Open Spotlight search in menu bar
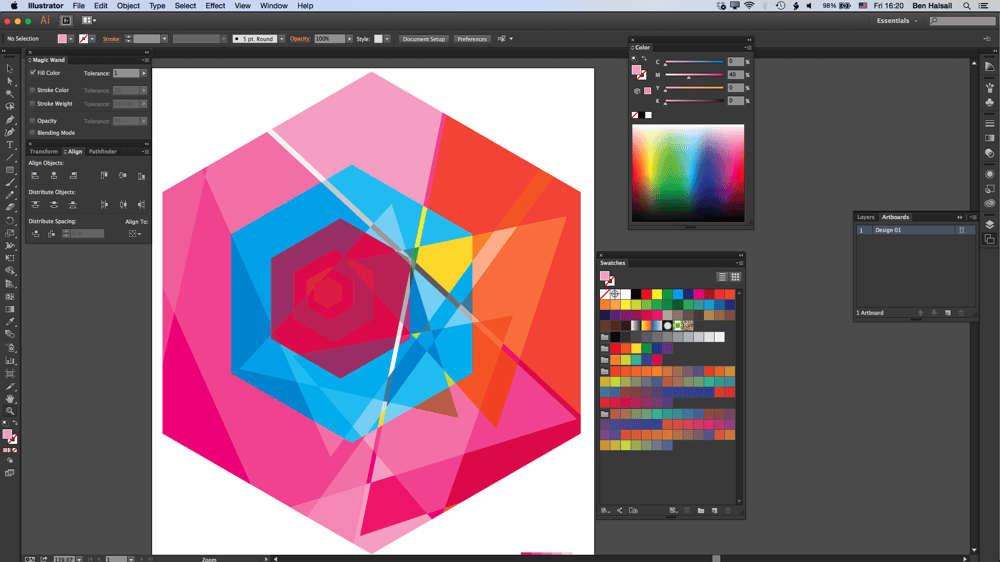 pos(966,6)
